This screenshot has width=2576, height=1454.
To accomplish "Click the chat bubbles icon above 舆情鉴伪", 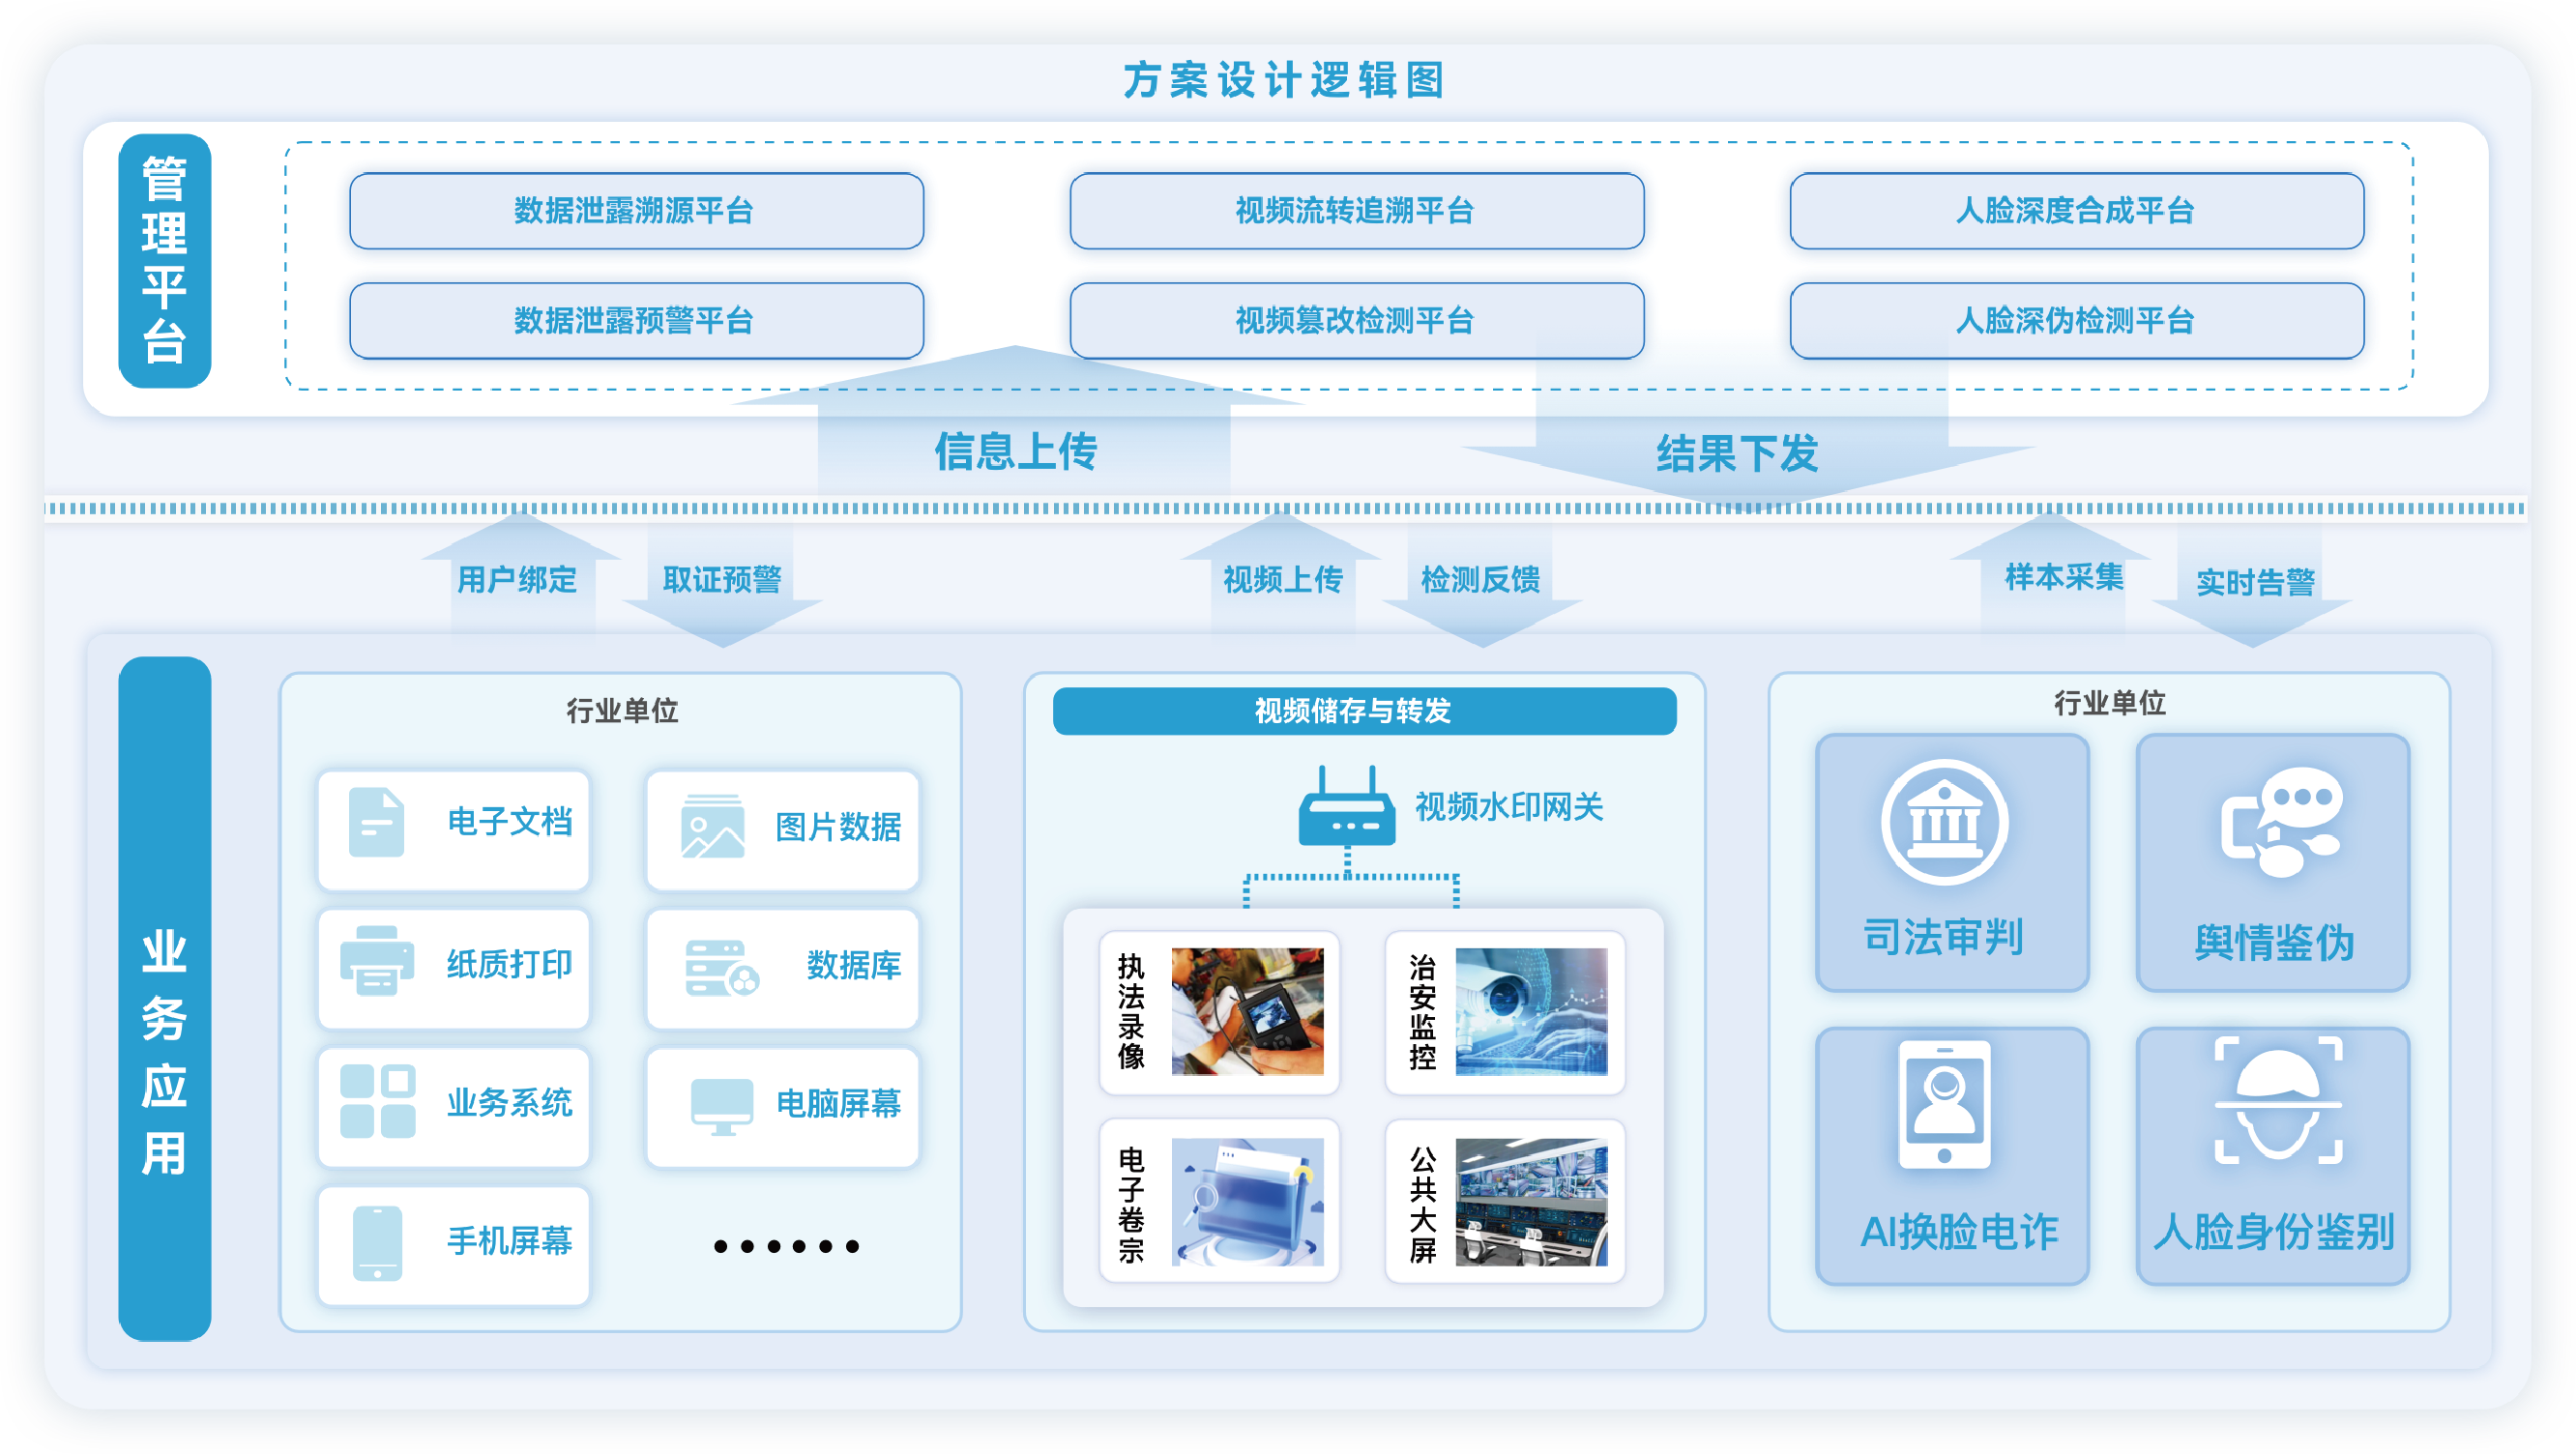I will 2282,823.
